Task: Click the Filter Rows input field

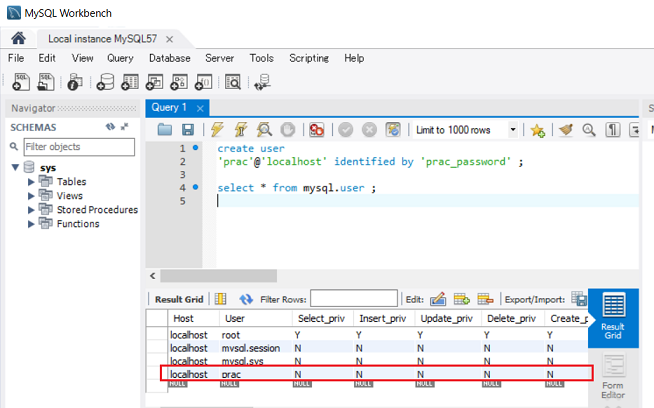Action: click(x=354, y=298)
